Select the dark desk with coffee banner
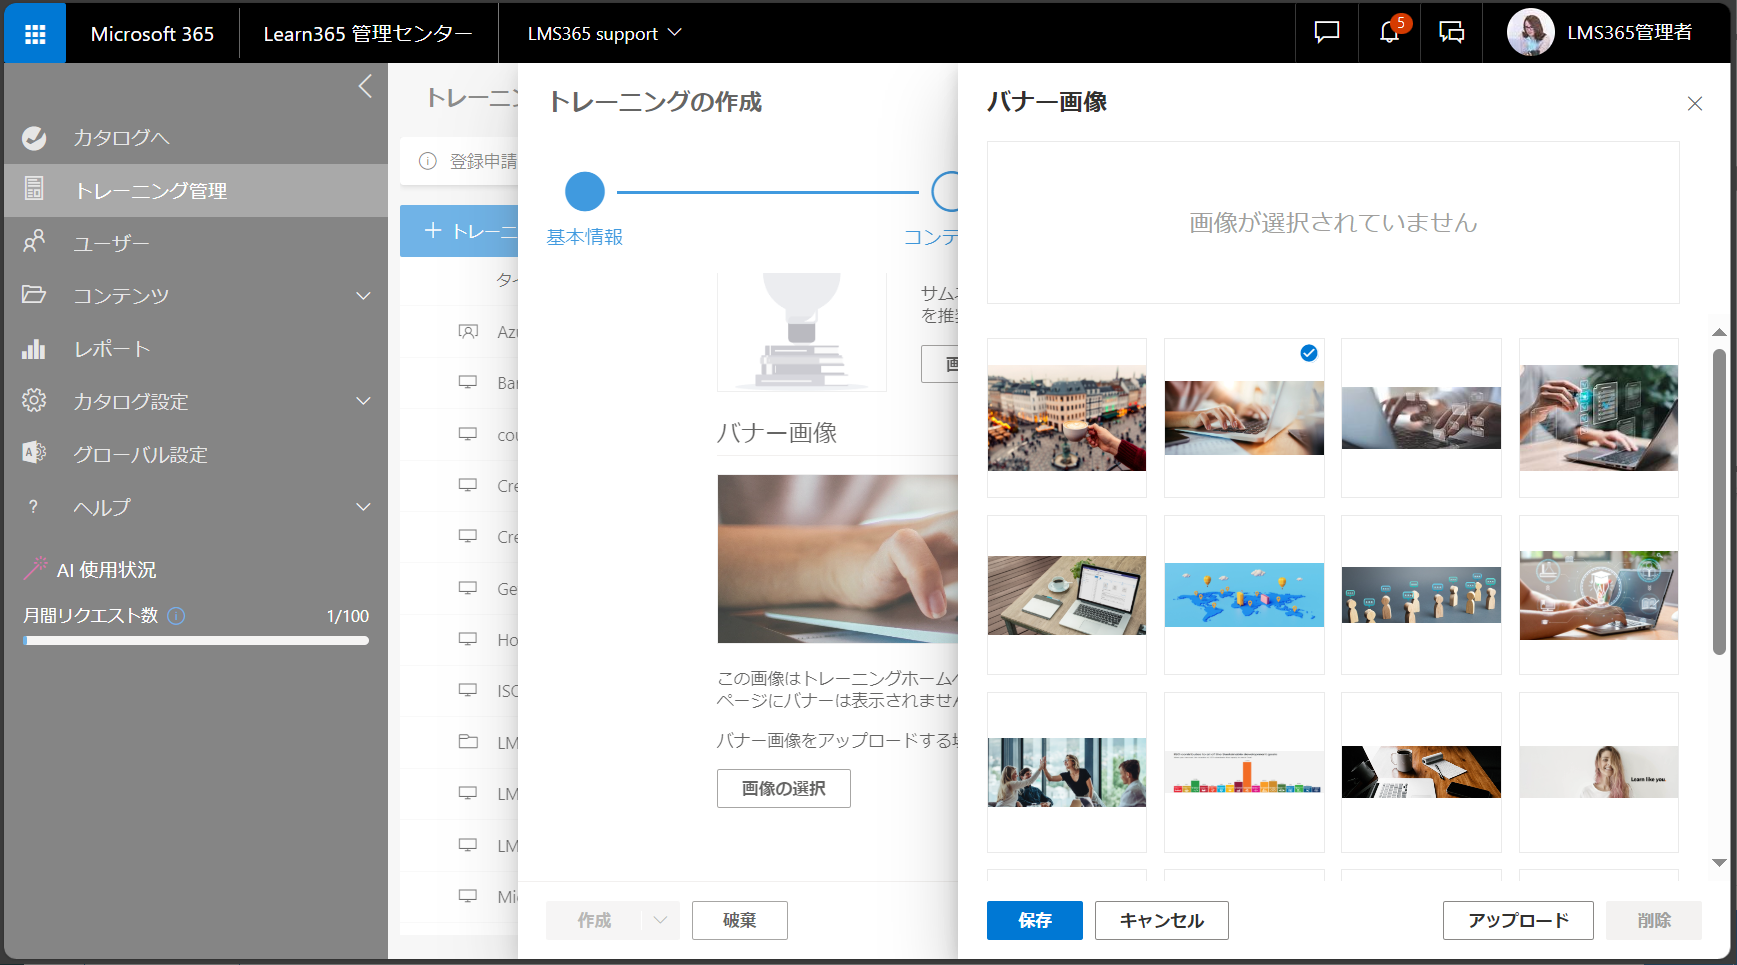1737x965 pixels. pos(1421,772)
